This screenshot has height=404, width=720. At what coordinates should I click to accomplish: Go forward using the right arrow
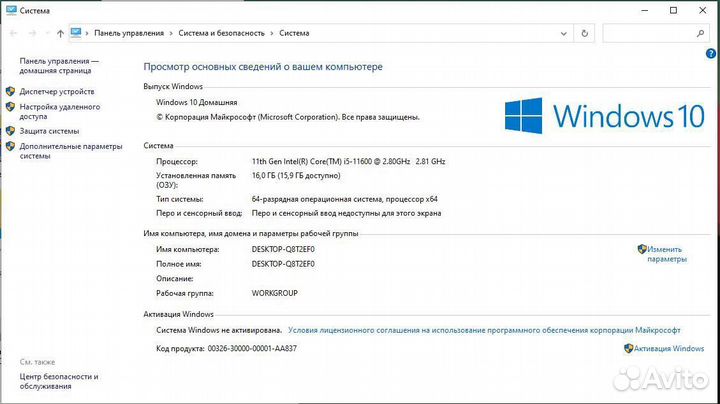(32, 33)
